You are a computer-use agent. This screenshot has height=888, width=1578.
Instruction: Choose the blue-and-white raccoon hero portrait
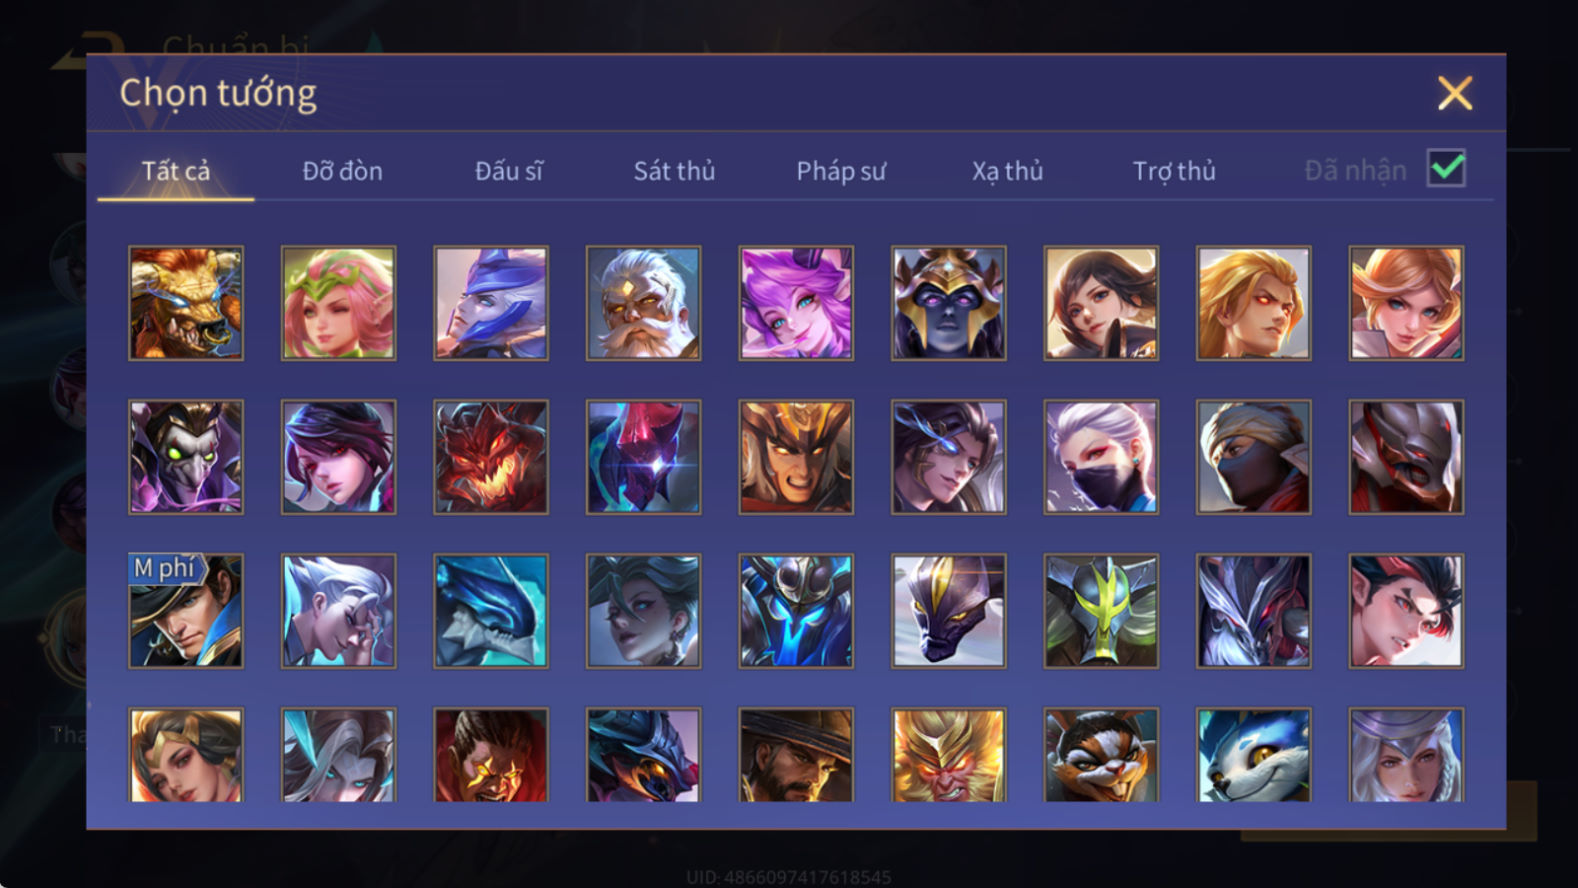click(x=1253, y=755)
